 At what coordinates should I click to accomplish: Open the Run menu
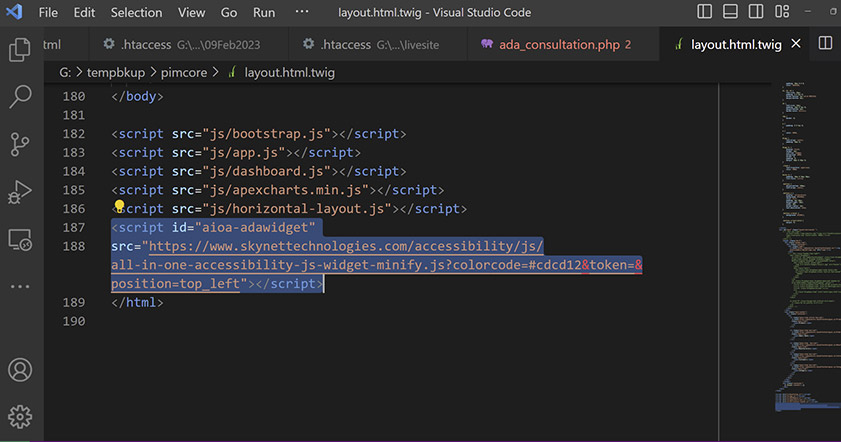tap(264, 12)
